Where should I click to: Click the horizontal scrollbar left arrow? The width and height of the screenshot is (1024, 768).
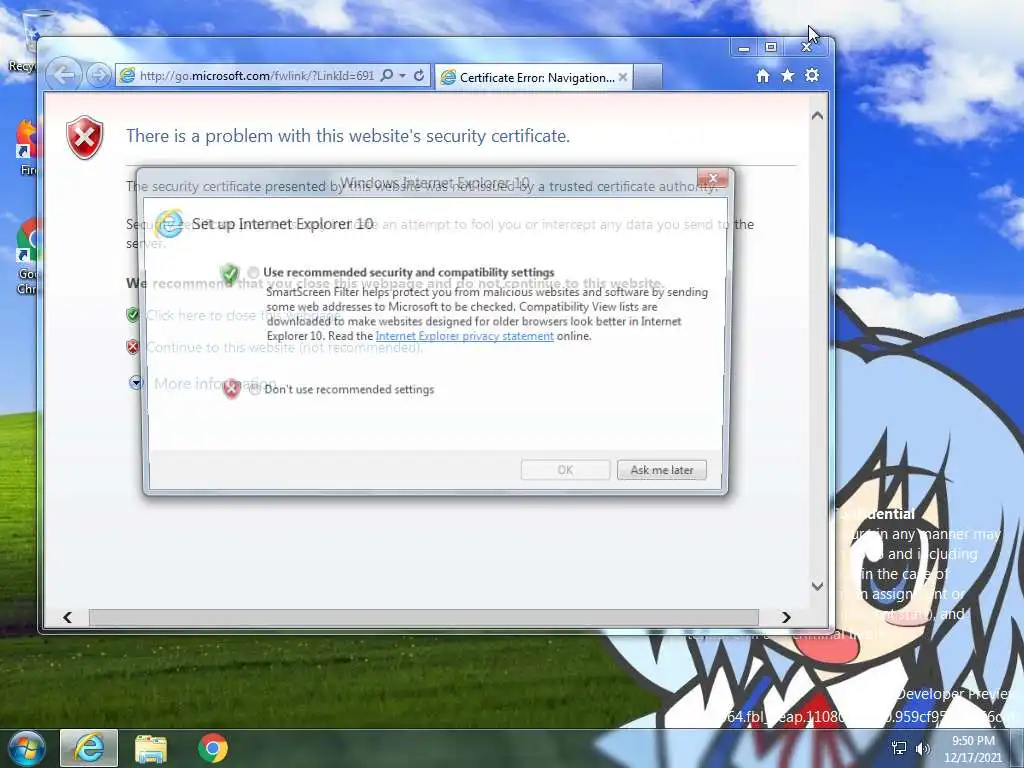click(x=67, y=617)
